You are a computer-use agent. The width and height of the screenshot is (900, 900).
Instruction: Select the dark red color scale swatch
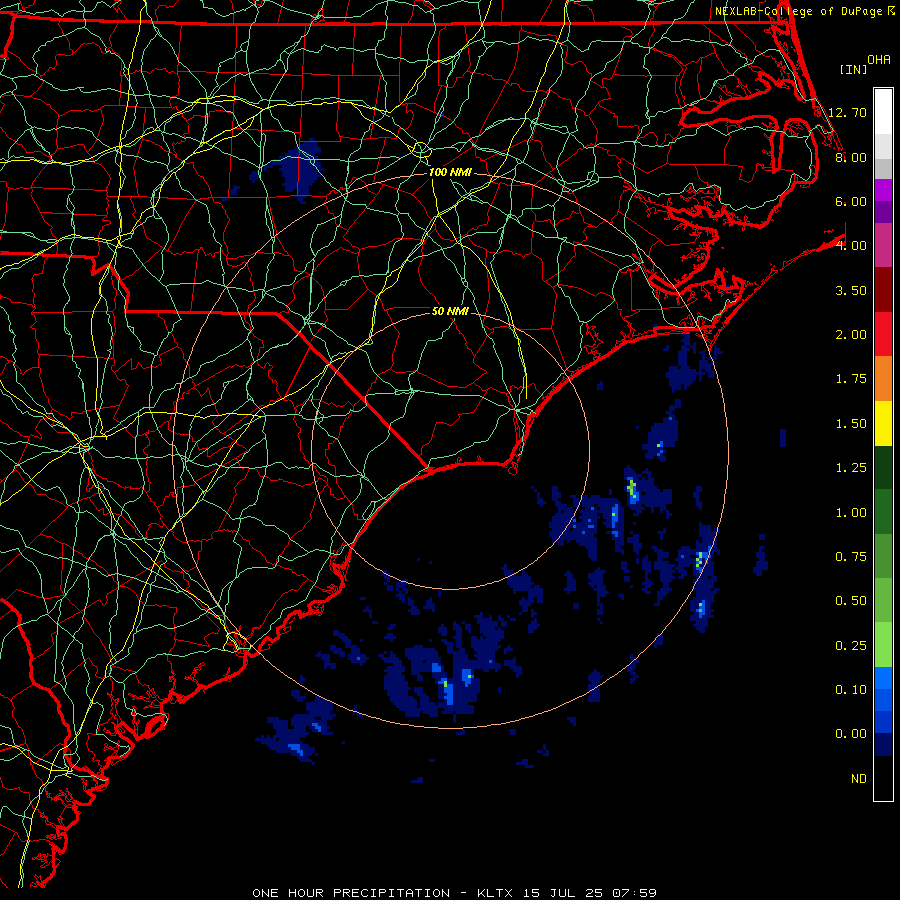point(883,290)
